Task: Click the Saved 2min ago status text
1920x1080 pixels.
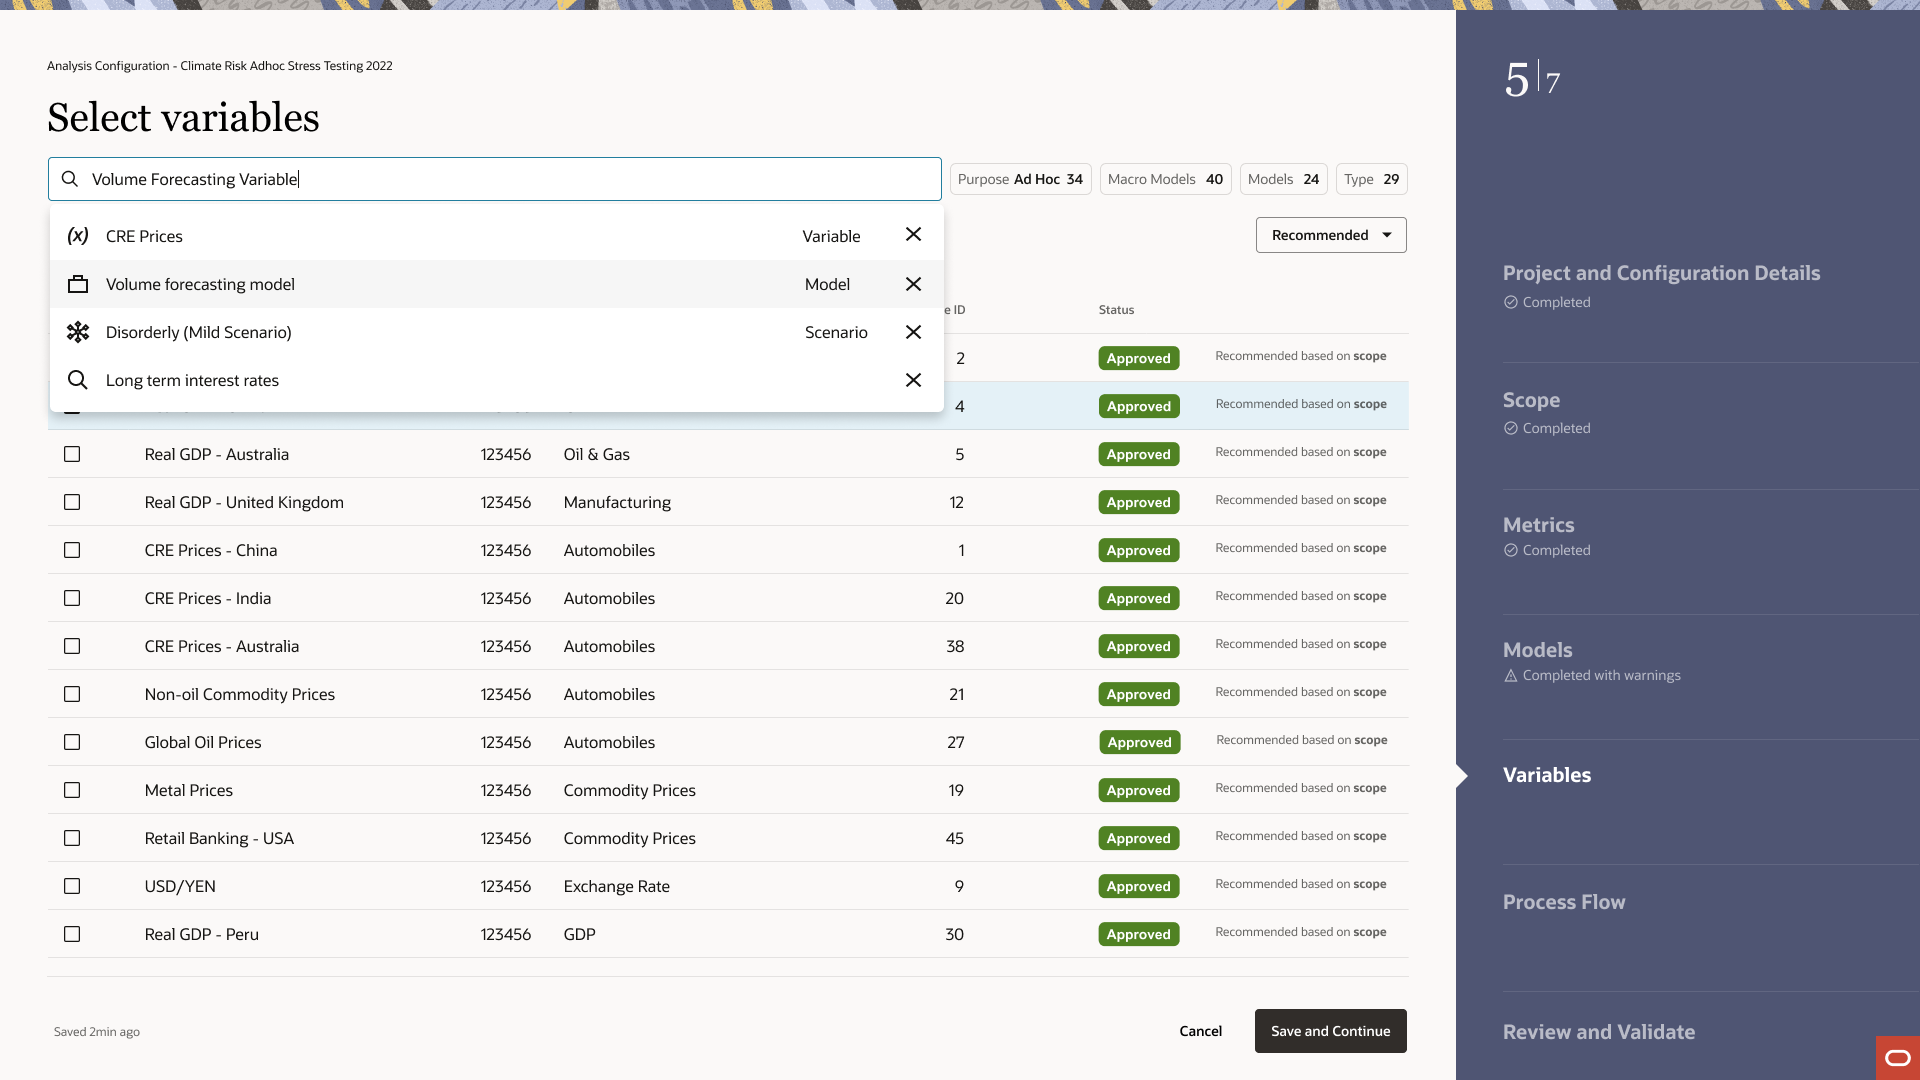Action: (97, 1032)
